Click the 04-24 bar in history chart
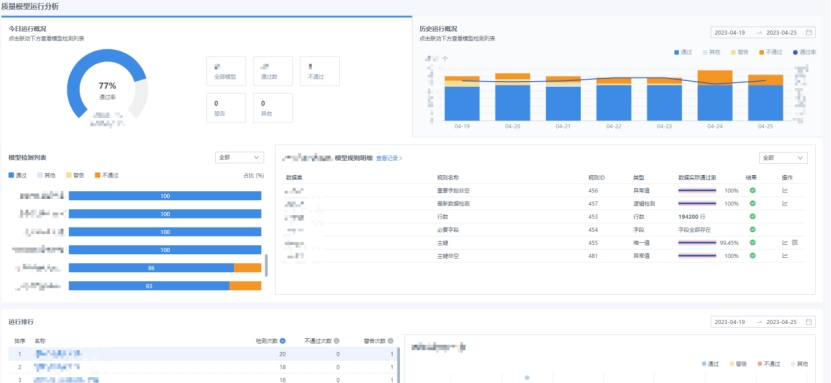Viewport: 831px width, 383px height. click(714, 95)
